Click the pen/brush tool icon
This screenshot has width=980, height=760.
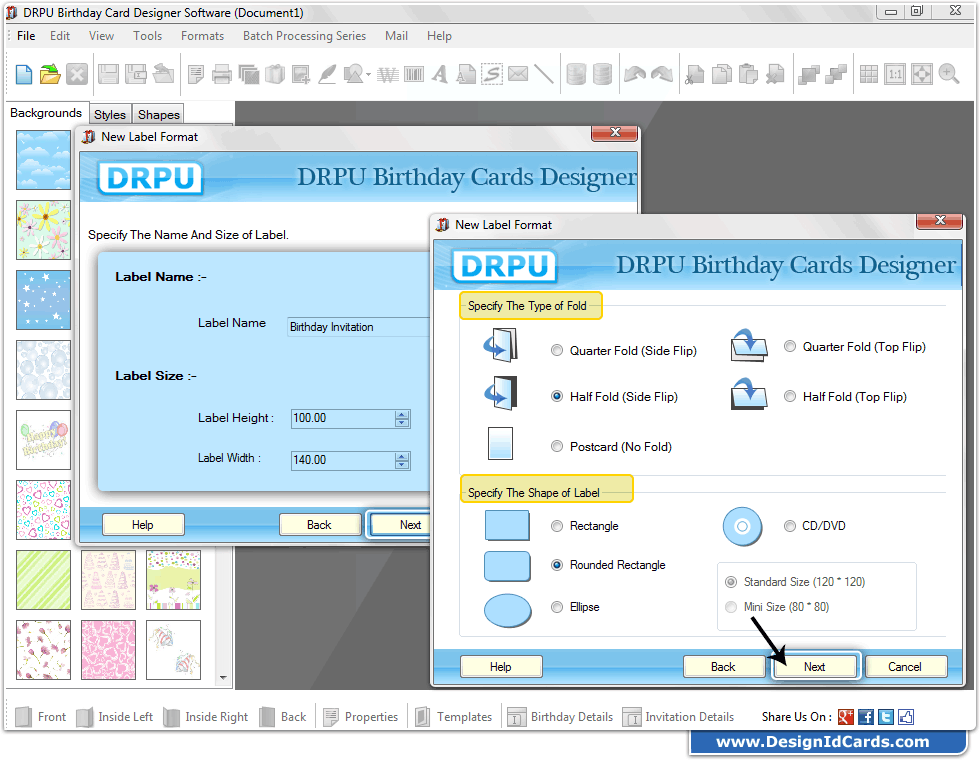coord(327,74)
